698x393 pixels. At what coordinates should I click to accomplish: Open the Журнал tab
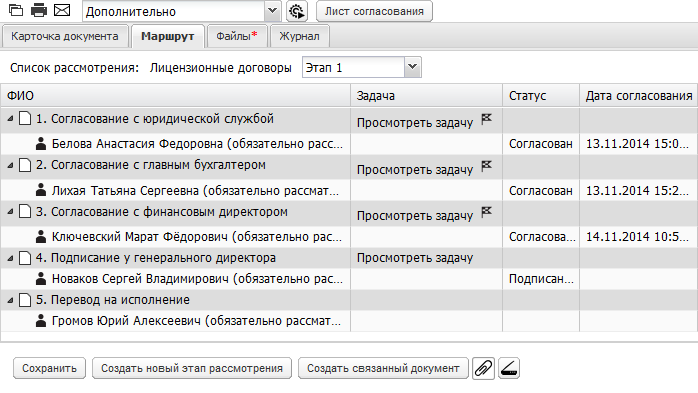pos(299,36)
